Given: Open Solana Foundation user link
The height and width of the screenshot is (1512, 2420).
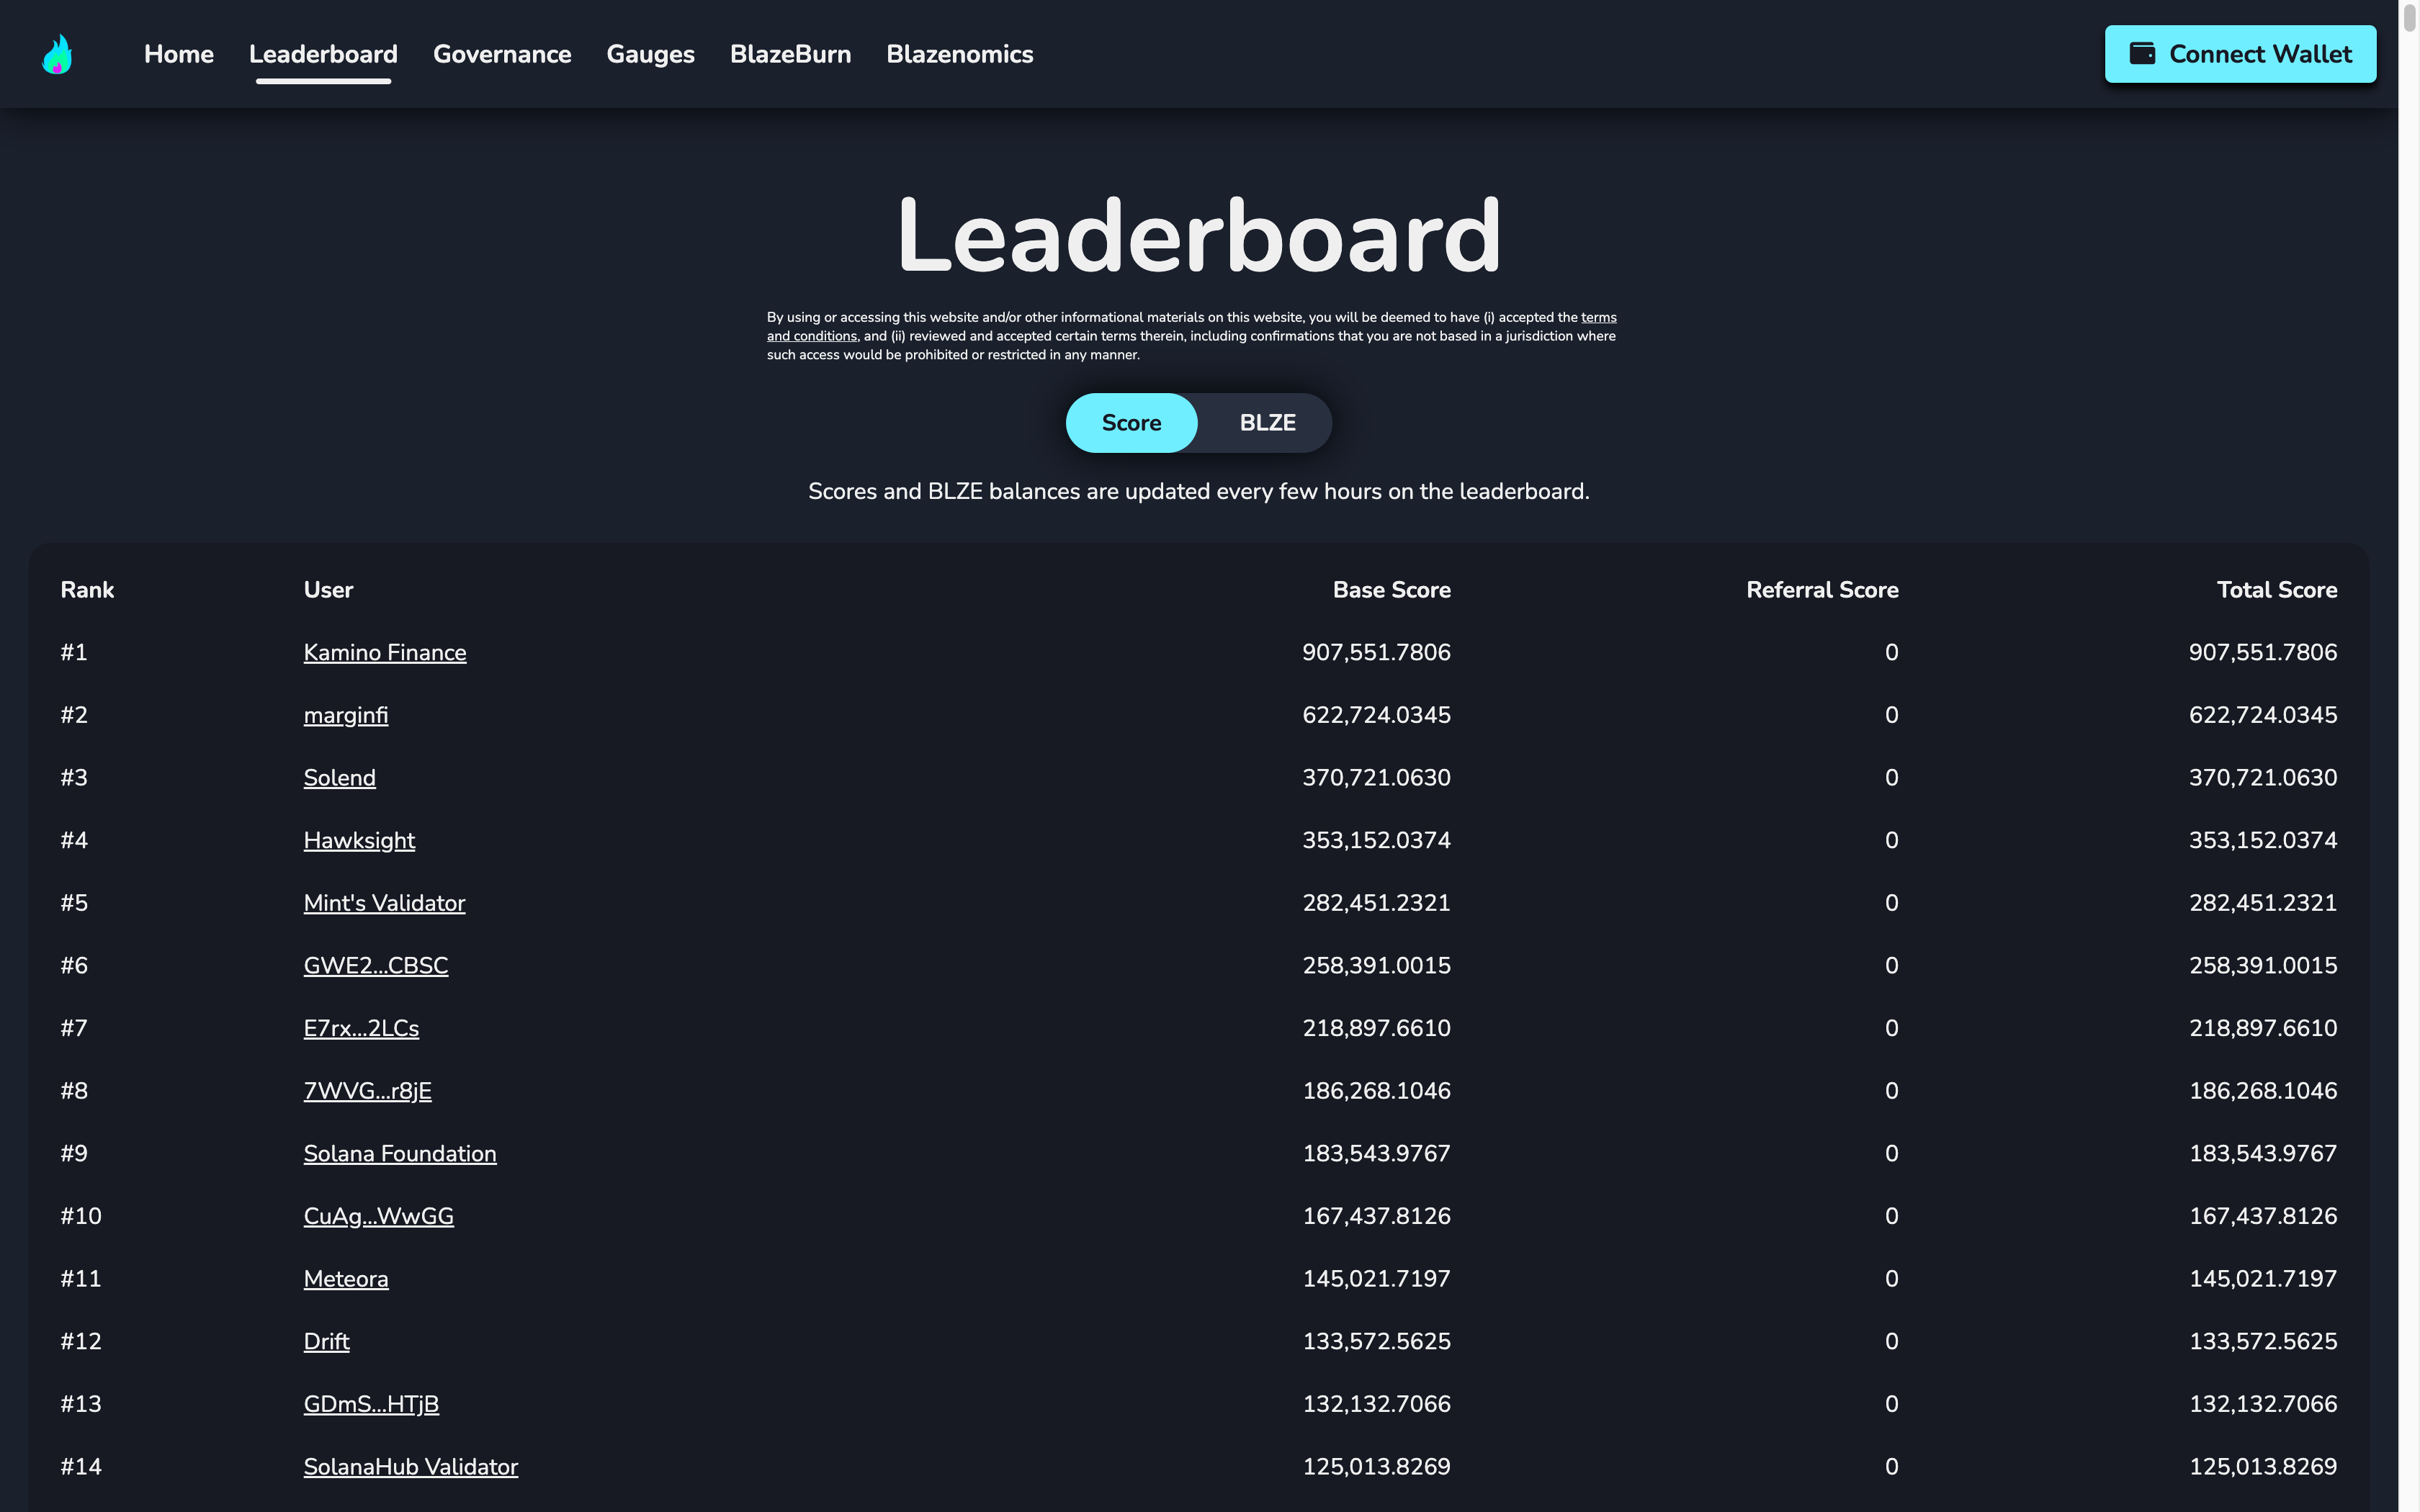Looking at the screenshot, I should point(400,1154).
